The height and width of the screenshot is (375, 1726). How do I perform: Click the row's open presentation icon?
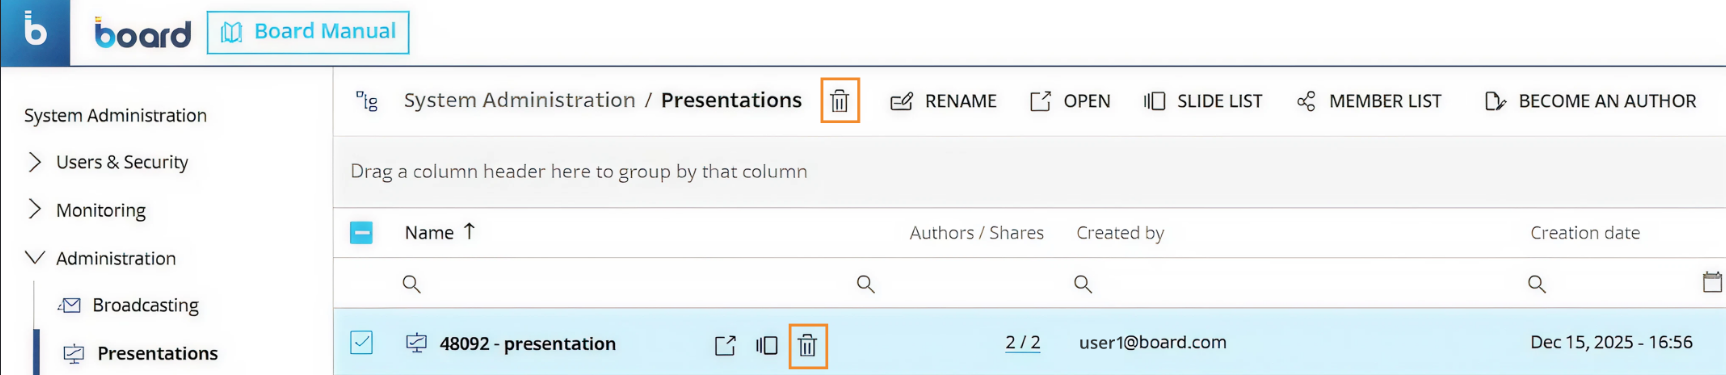tap(725, 345)
